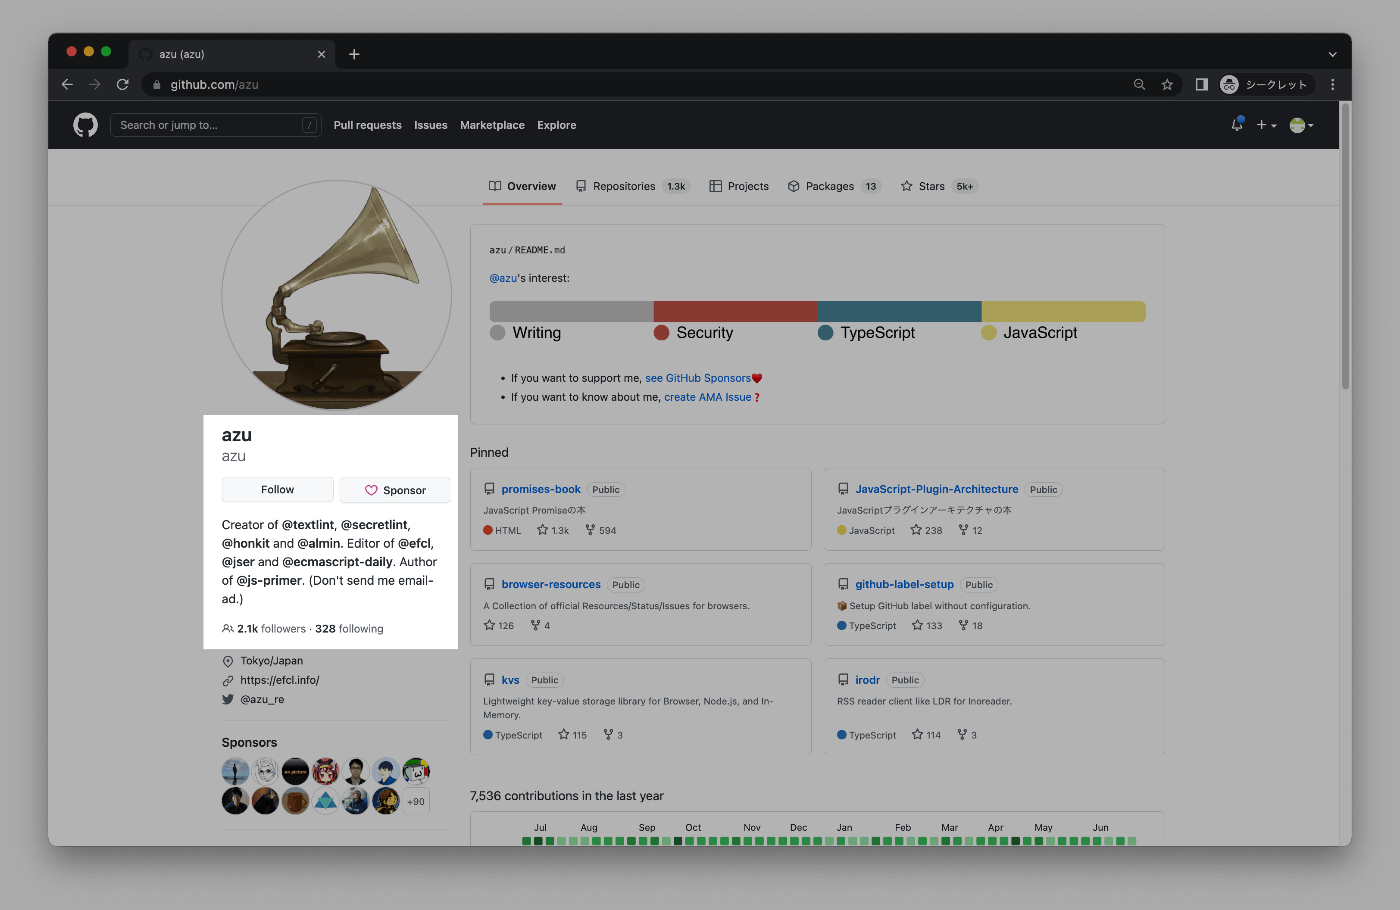Expand the tab search chevron in the title bar
1400x910 pixels.
coord(1332,54)
